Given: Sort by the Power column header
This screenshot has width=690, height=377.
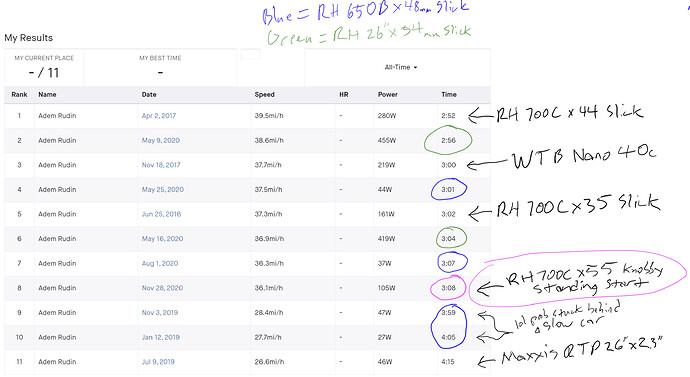Looking at the screenshot, I should point(388,95).
